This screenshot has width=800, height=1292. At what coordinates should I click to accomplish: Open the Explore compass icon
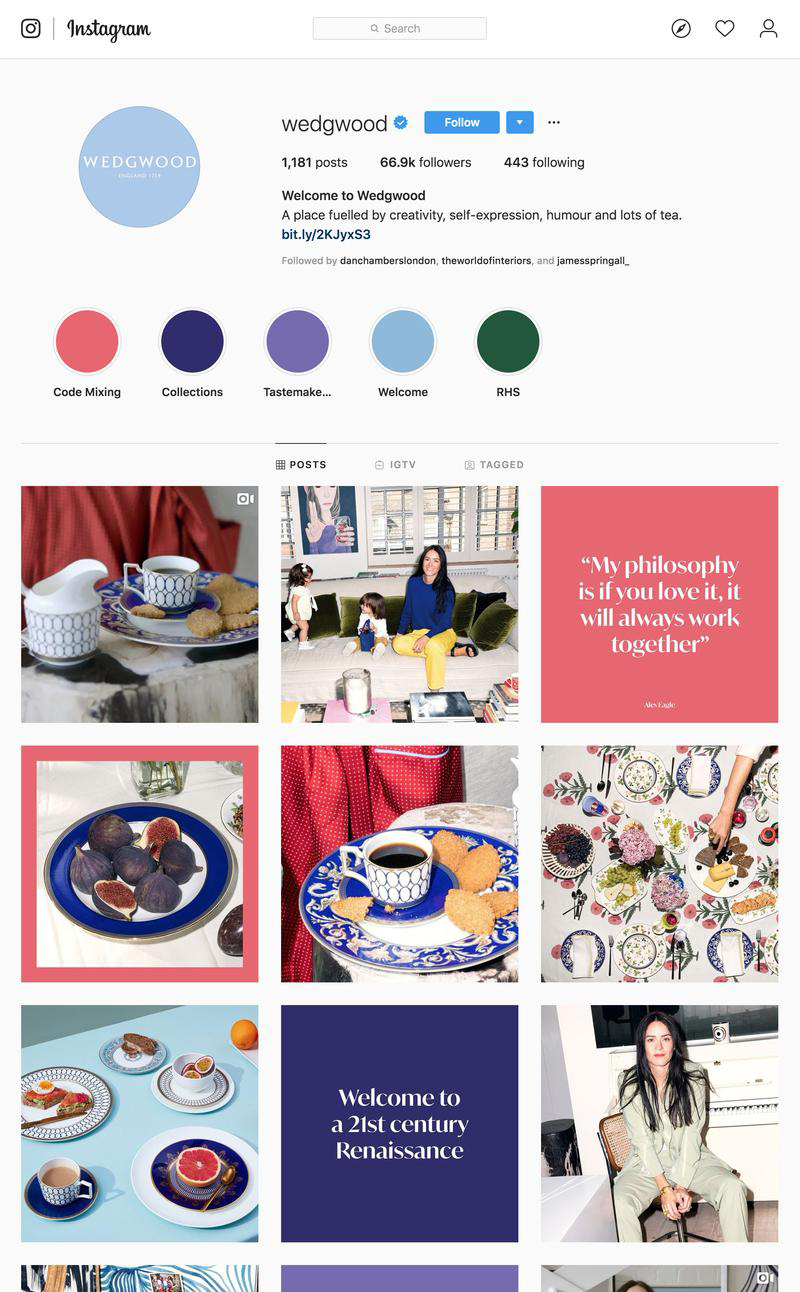coord(681,28)
